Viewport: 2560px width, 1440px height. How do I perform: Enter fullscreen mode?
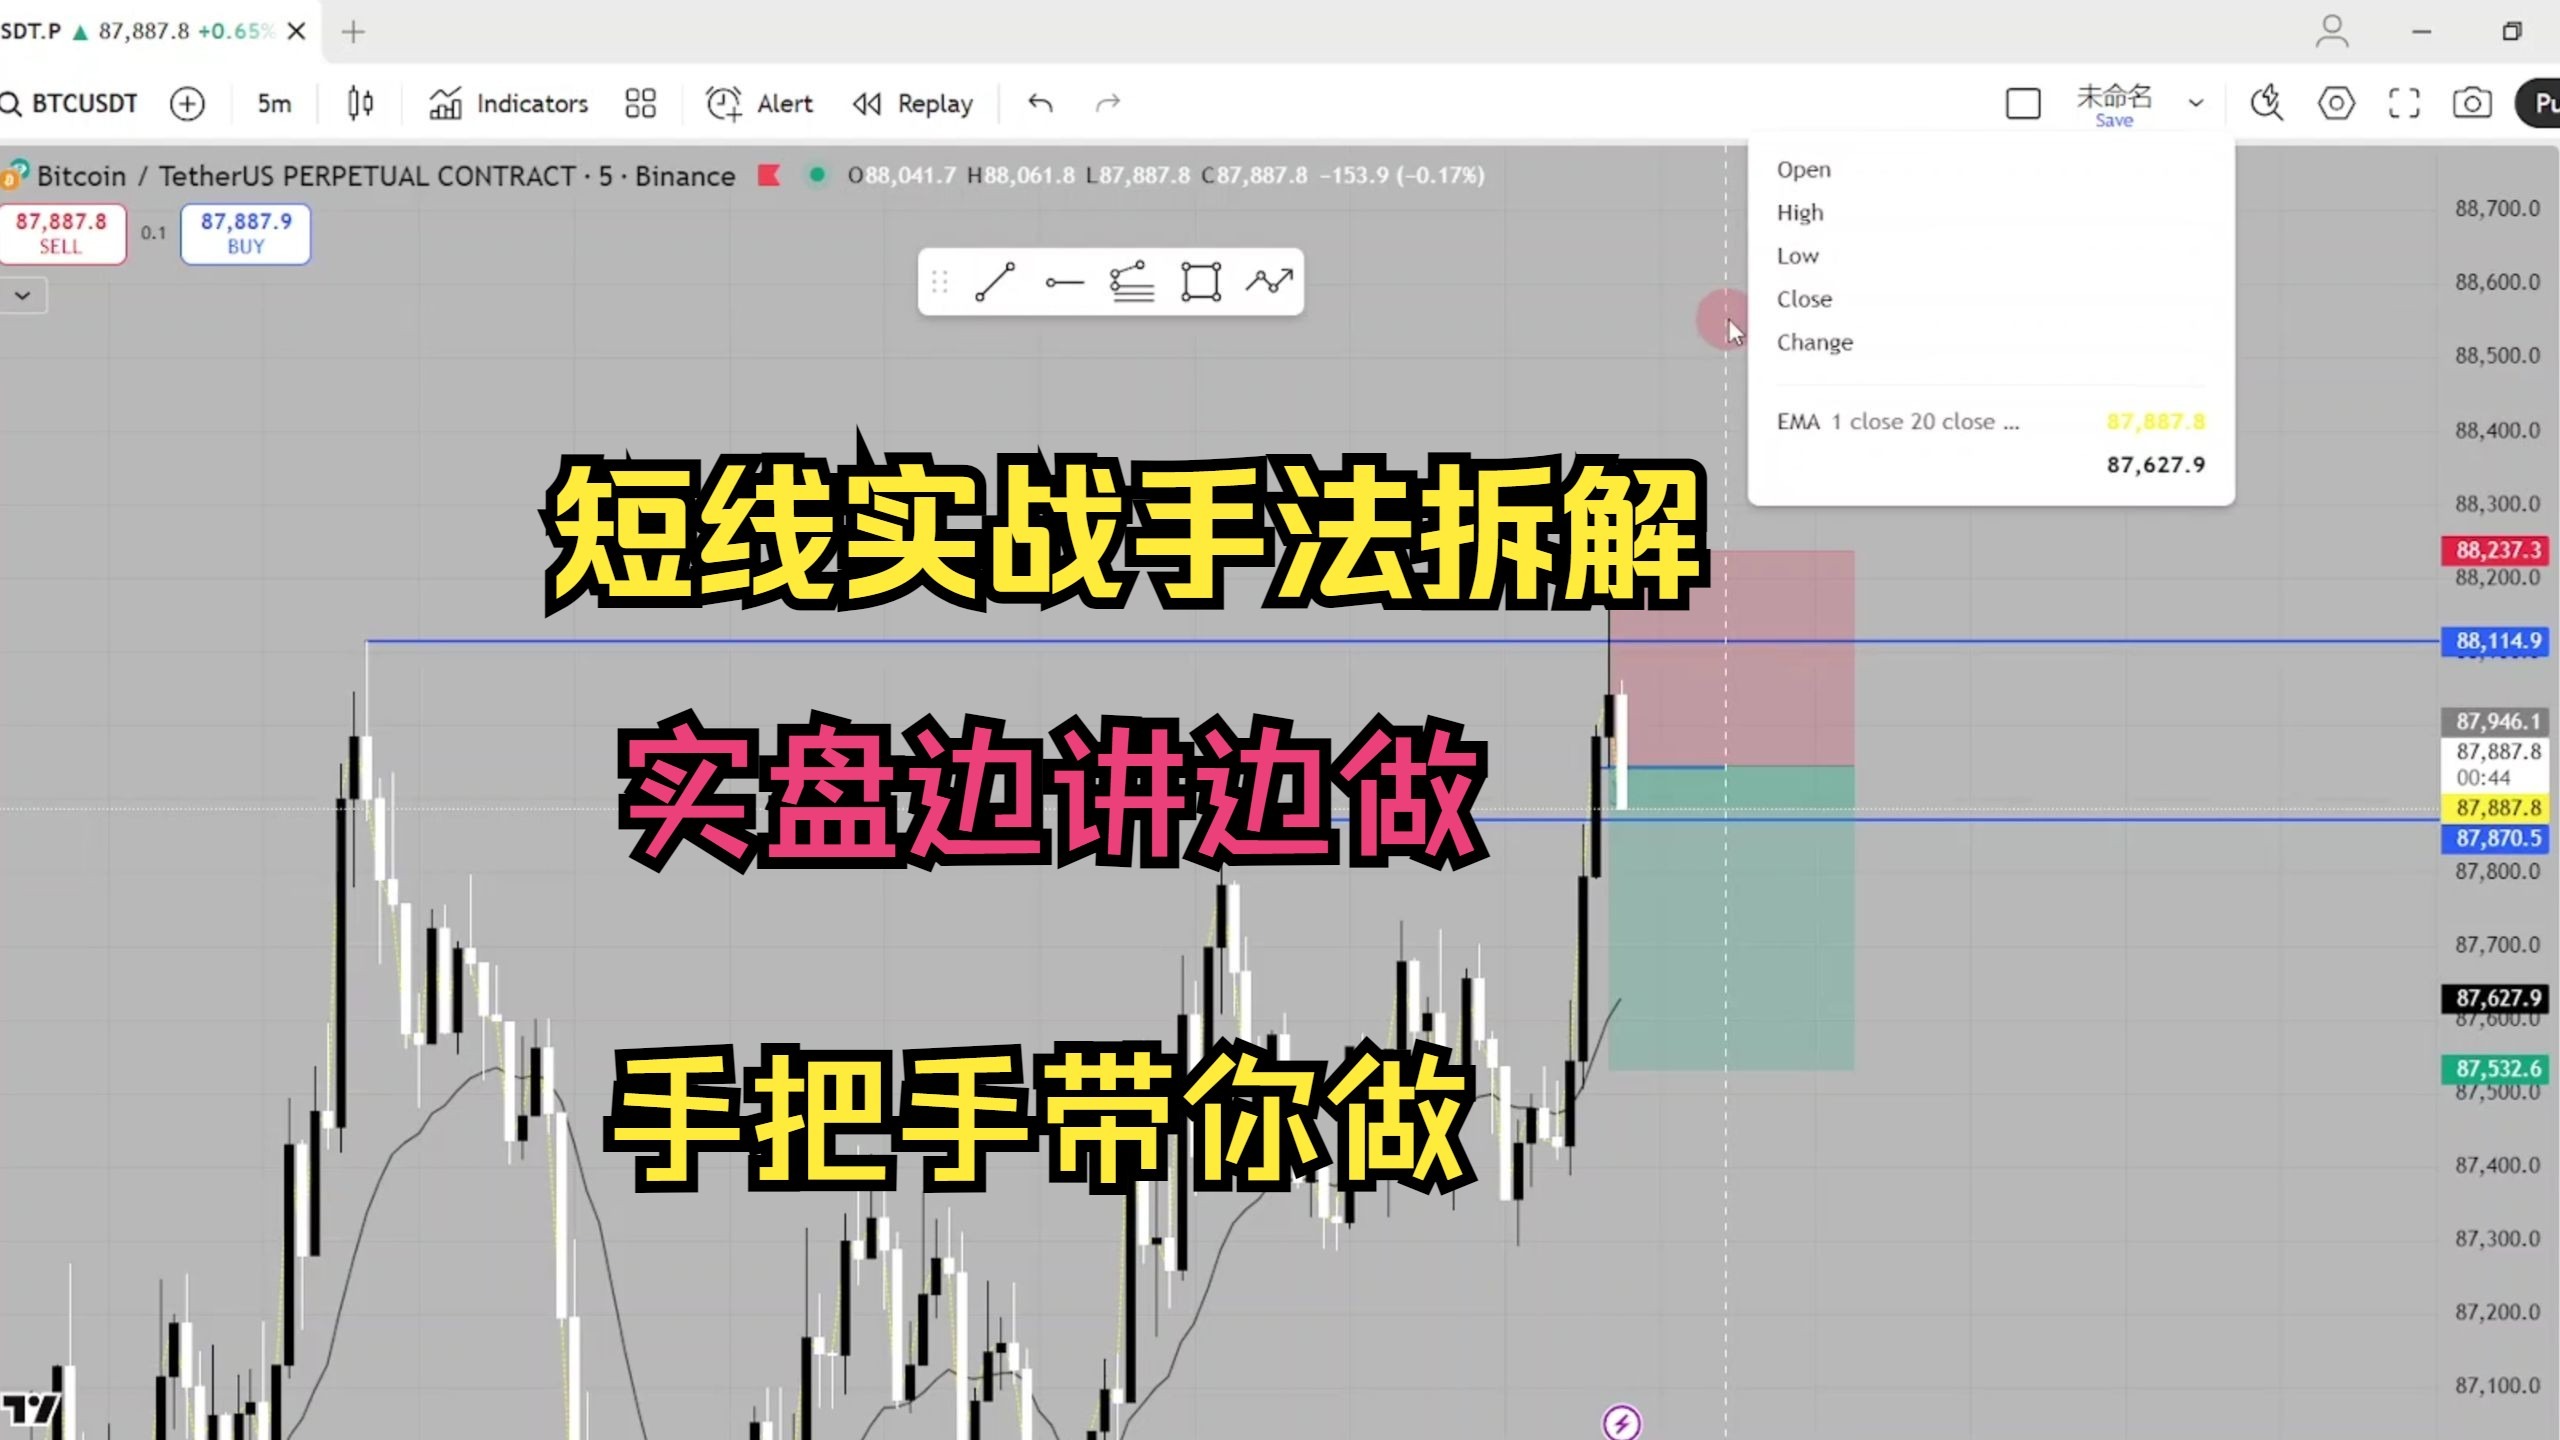[2404, 103]
